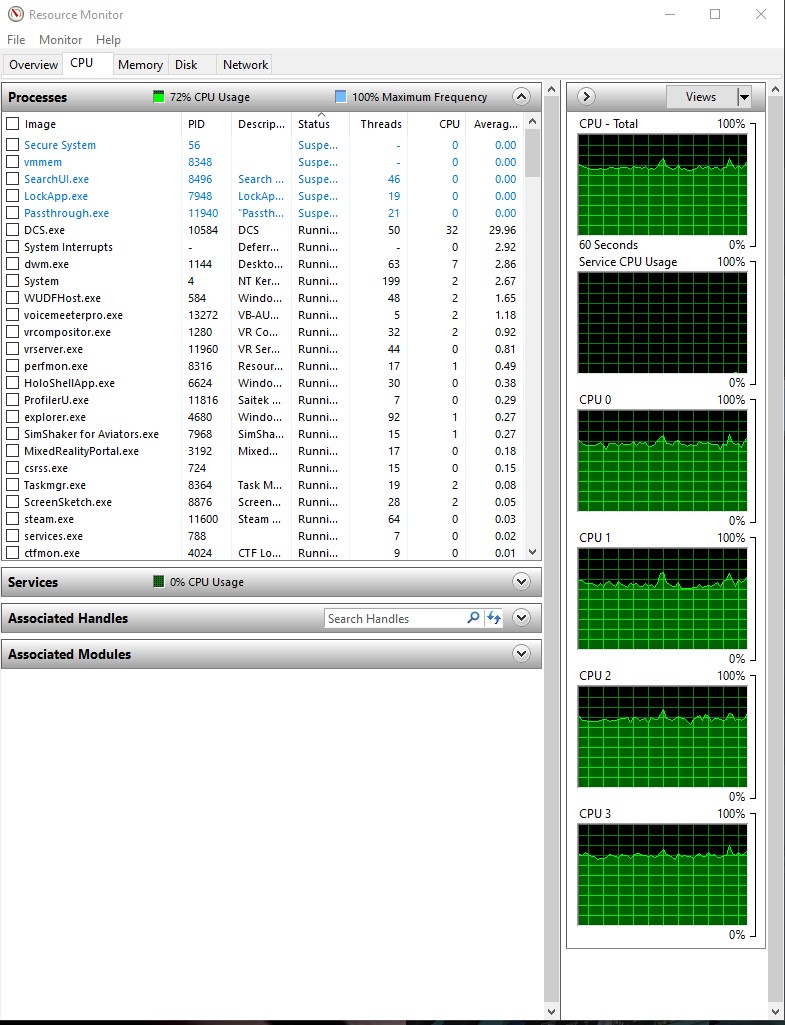785x1025 pixels.
Task: Click the Services CPU Usage green indicator
Action: (x=158, y=581)
